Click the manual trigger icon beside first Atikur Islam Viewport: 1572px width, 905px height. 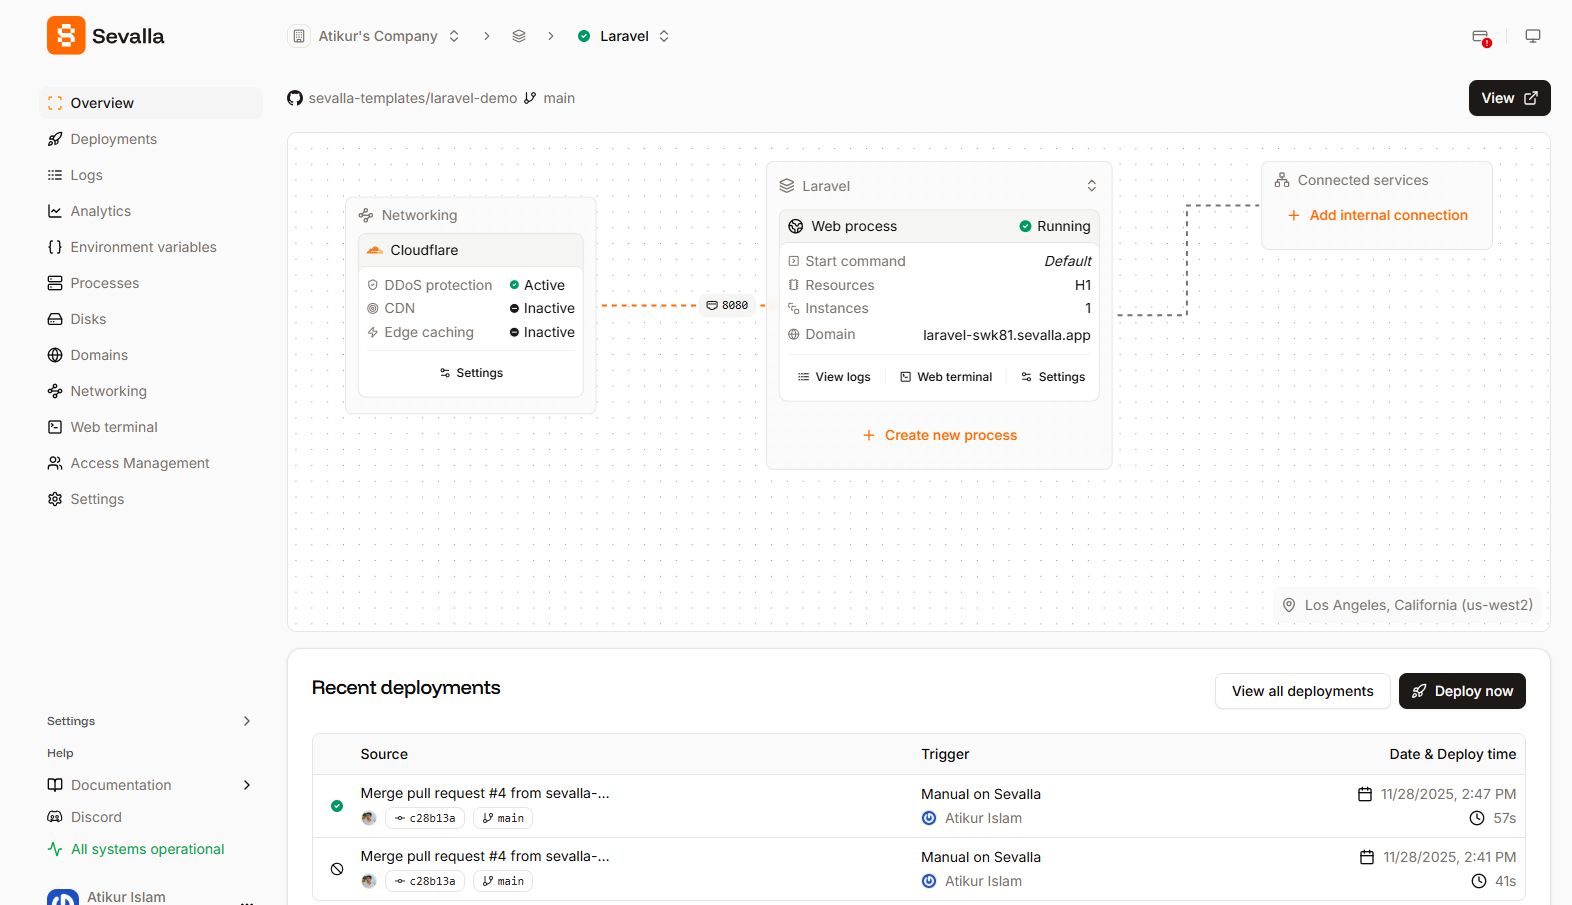tap(929, 818)
